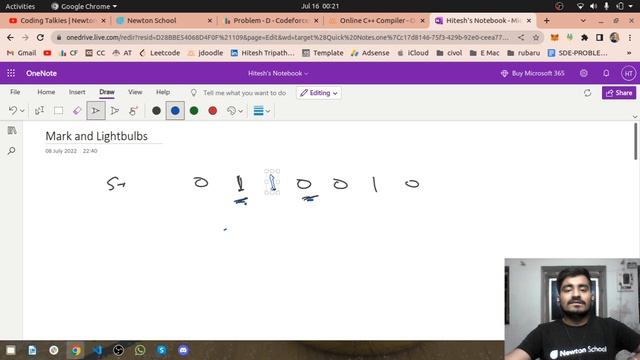
Task: Select the Text/Type selection tool
Action: (39, 111)
